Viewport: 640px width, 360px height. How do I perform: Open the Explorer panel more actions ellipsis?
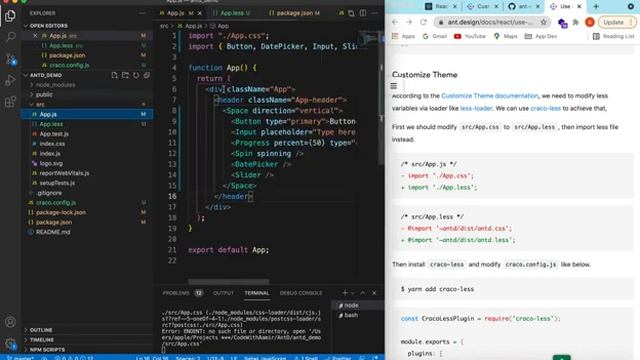tap(142, 13)
